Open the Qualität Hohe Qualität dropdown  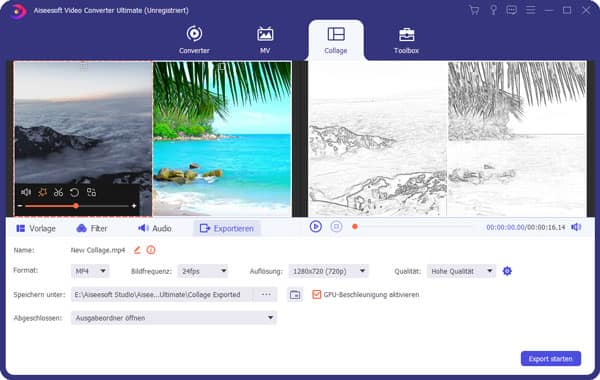(x=461, y=271)
